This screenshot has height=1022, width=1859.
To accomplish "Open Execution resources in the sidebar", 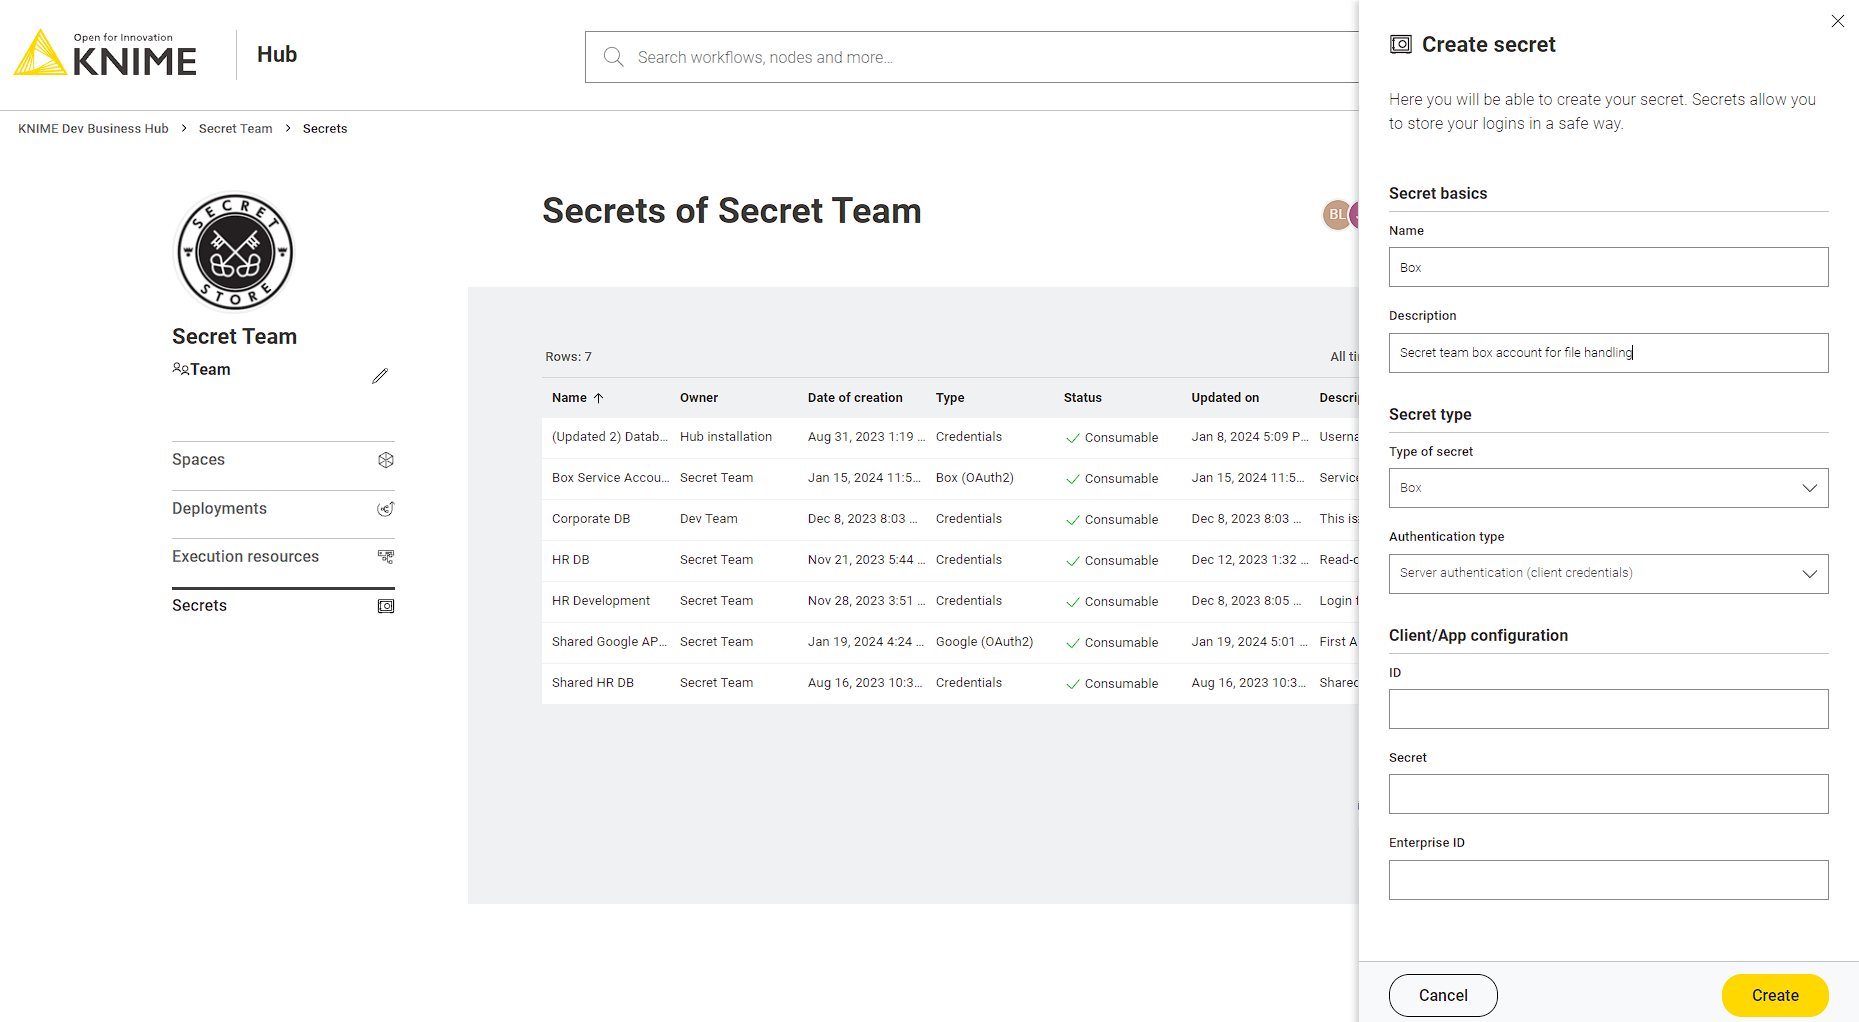I will (283, 557).
